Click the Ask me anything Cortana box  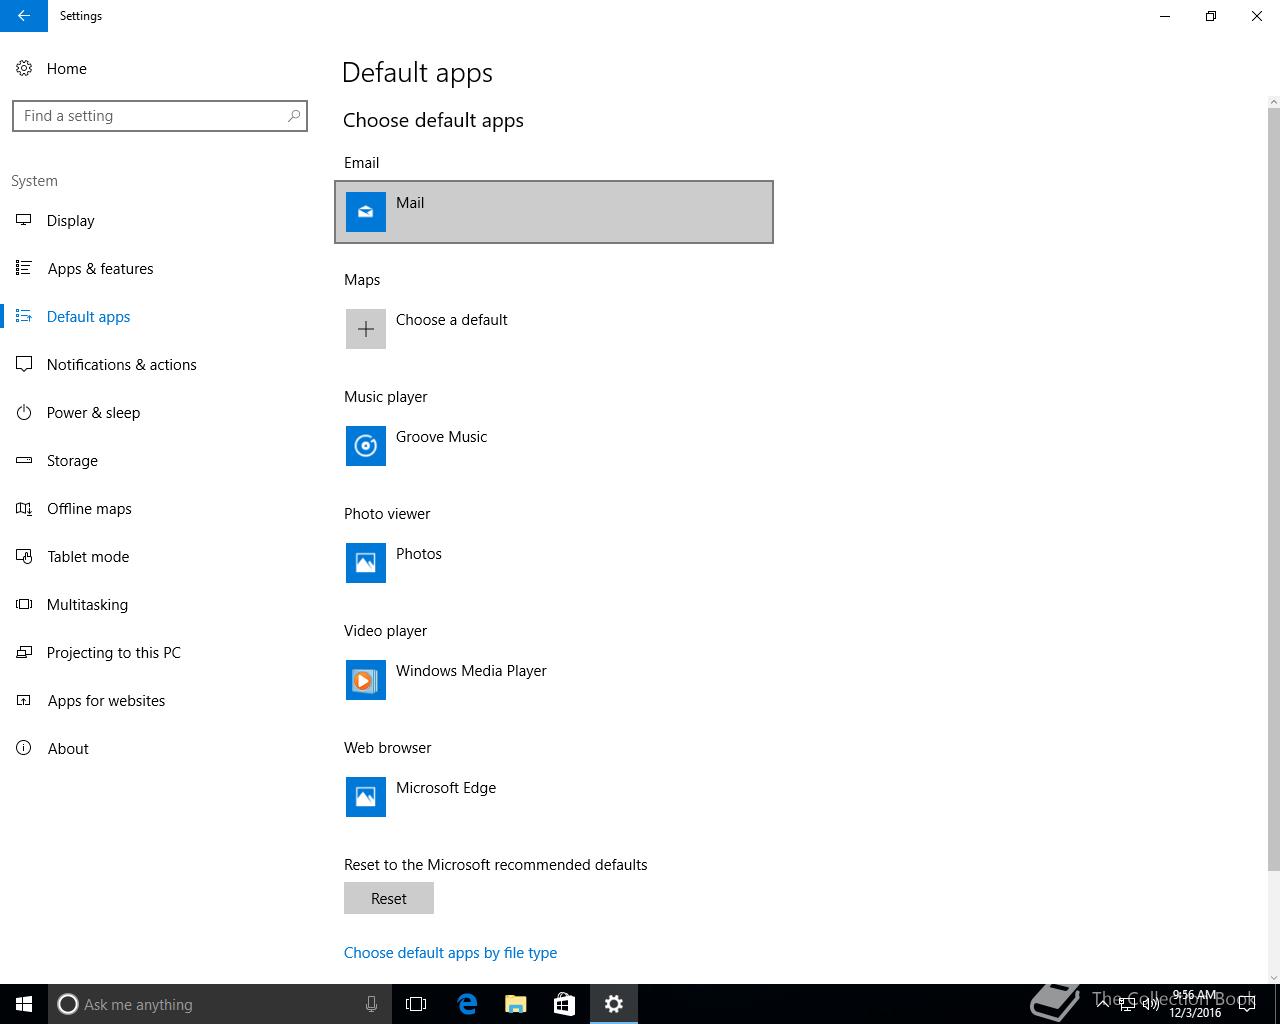tap(220, 1004)
